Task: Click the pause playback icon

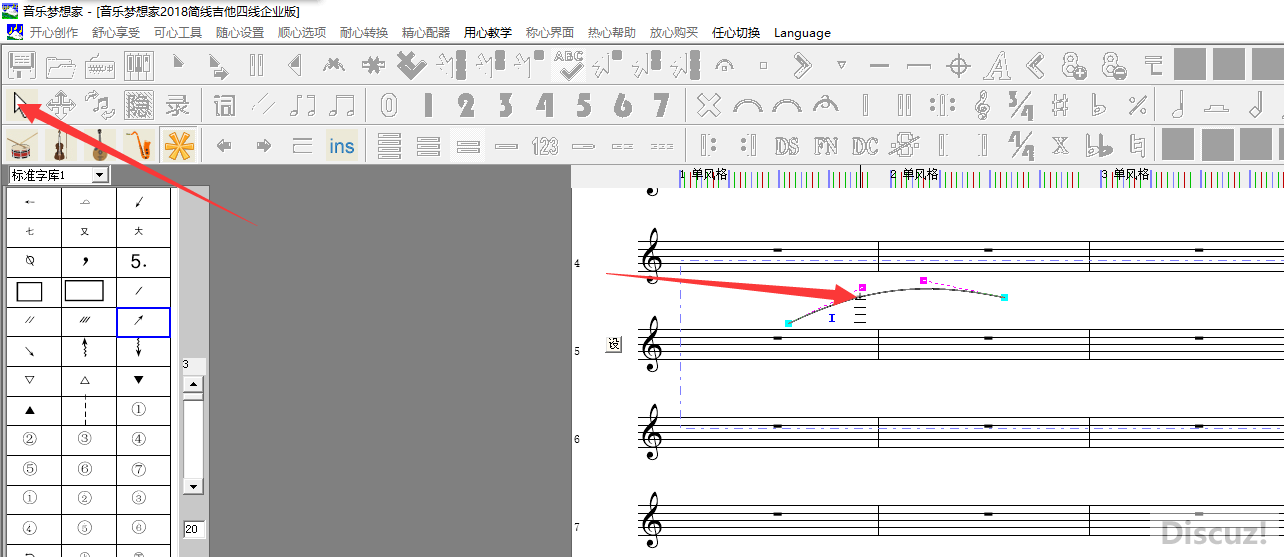Action: coord(256,66)
